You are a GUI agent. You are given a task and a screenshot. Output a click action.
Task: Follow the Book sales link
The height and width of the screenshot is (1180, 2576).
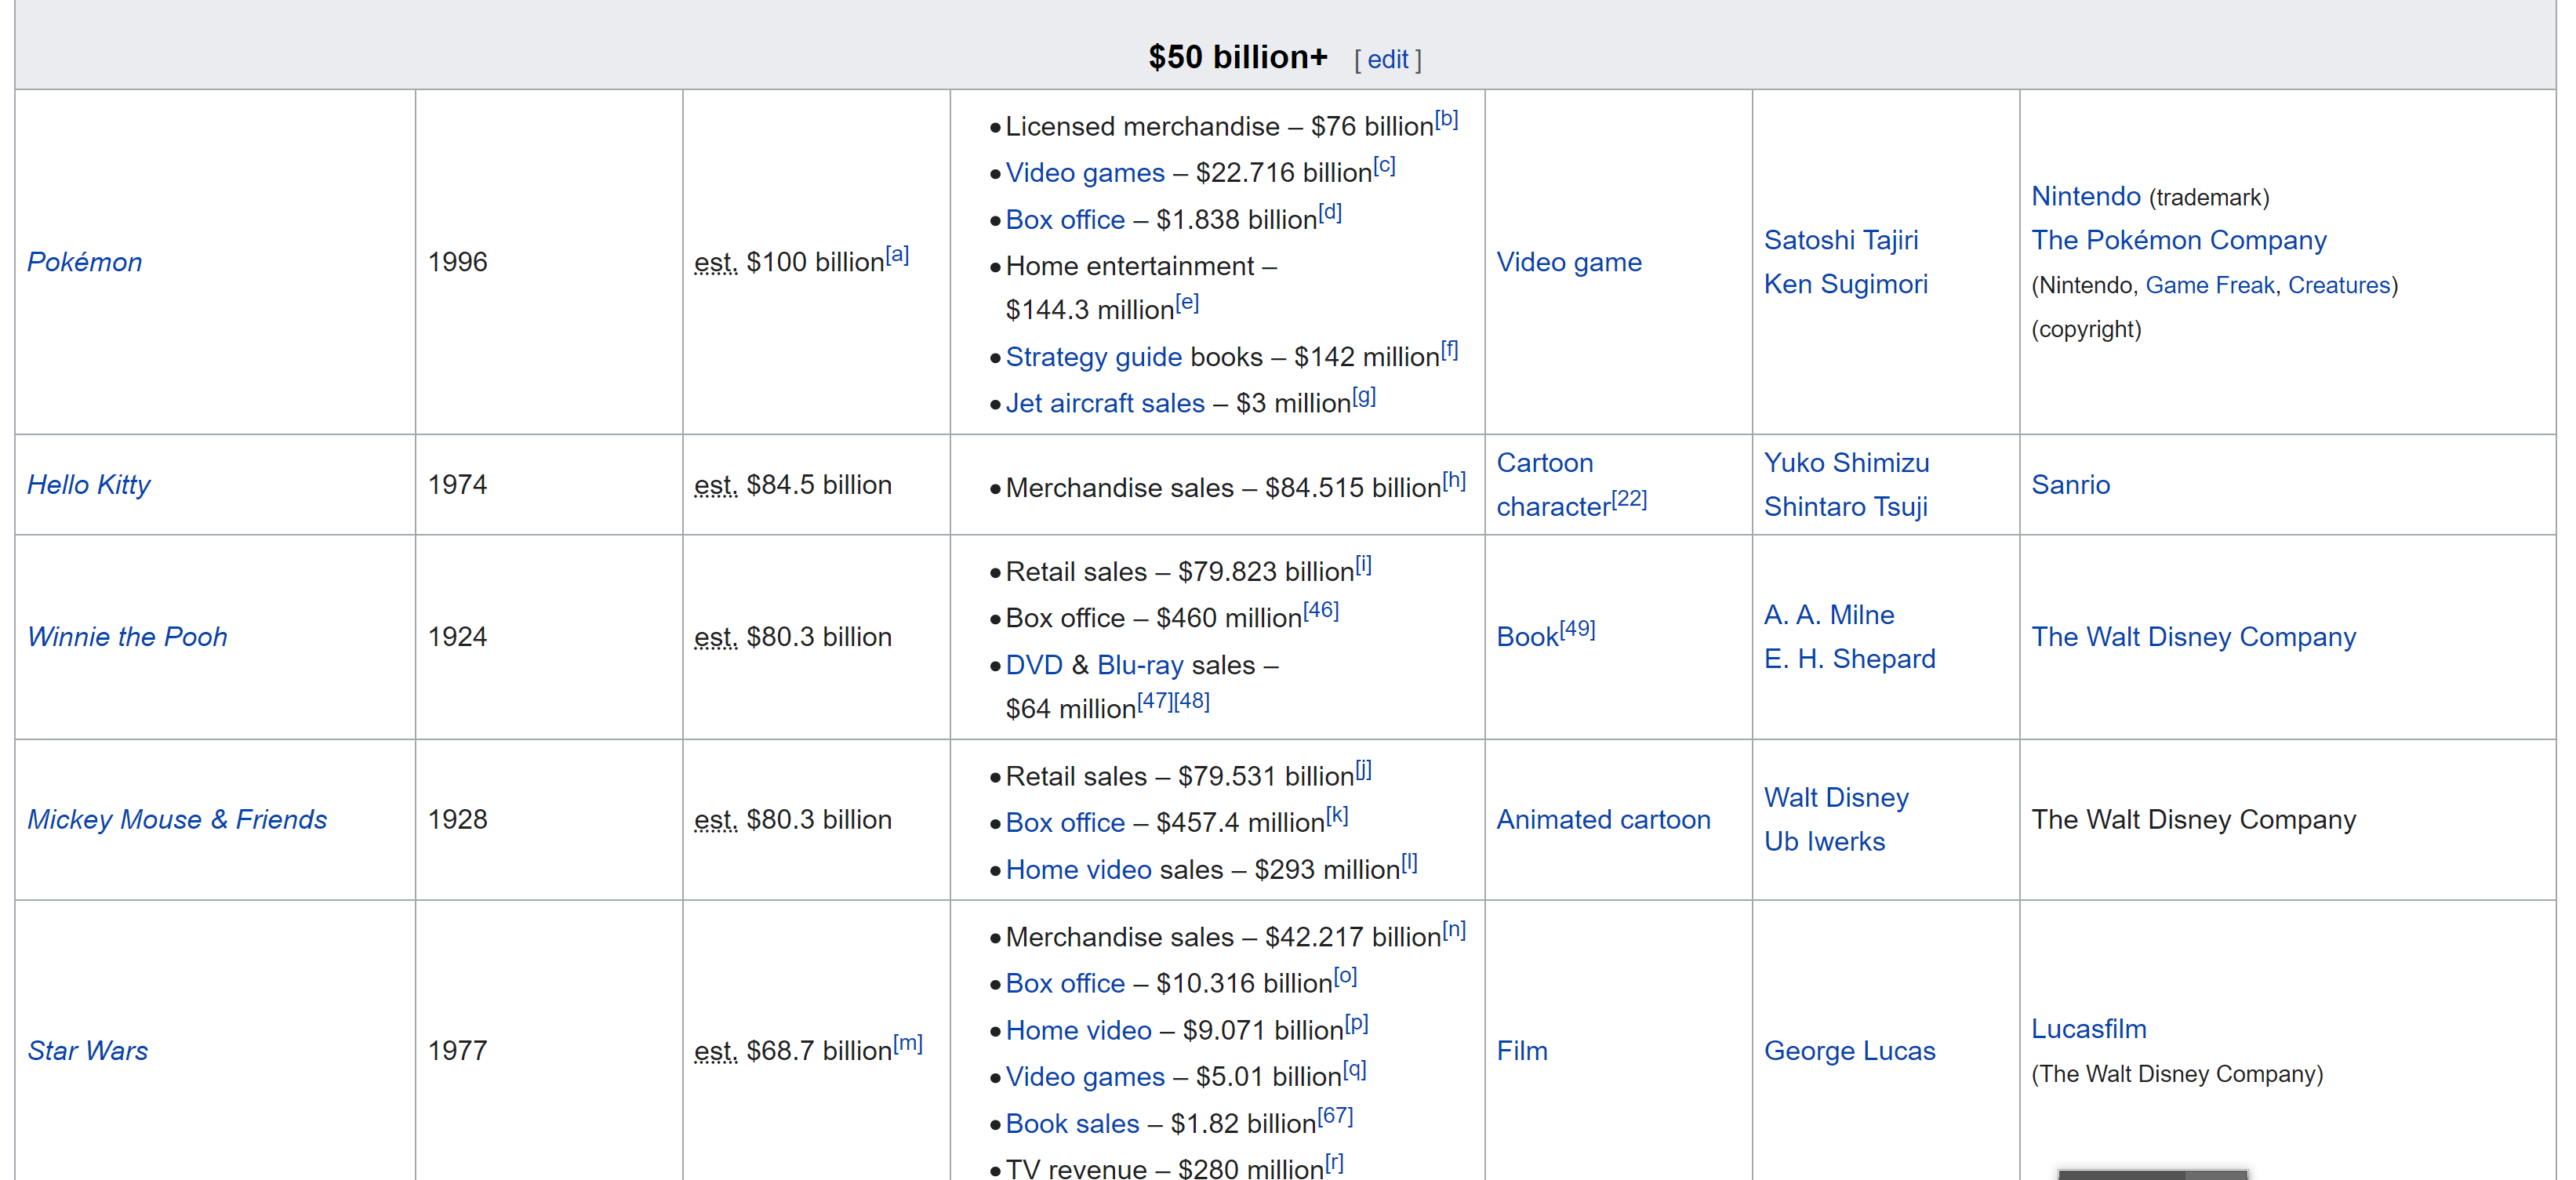pos(1072,1124)
